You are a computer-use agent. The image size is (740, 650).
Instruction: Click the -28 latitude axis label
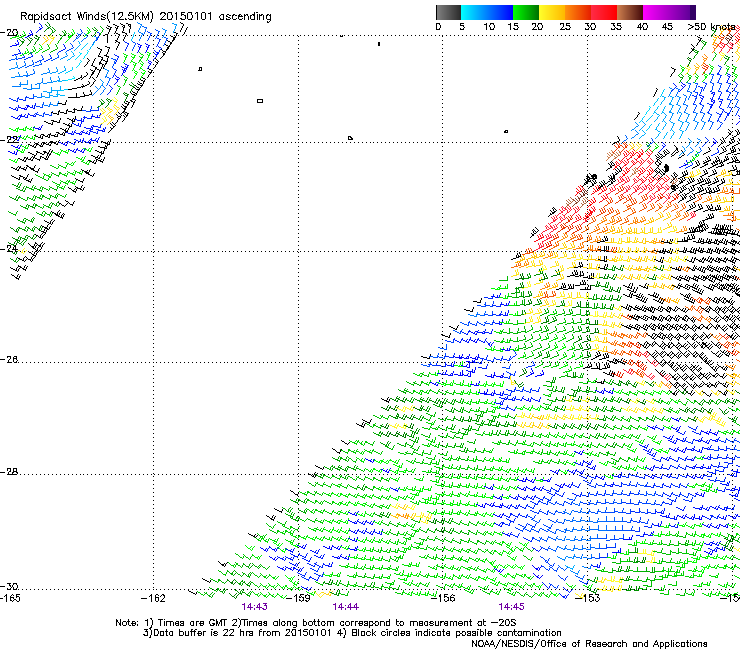pos(9,472)
